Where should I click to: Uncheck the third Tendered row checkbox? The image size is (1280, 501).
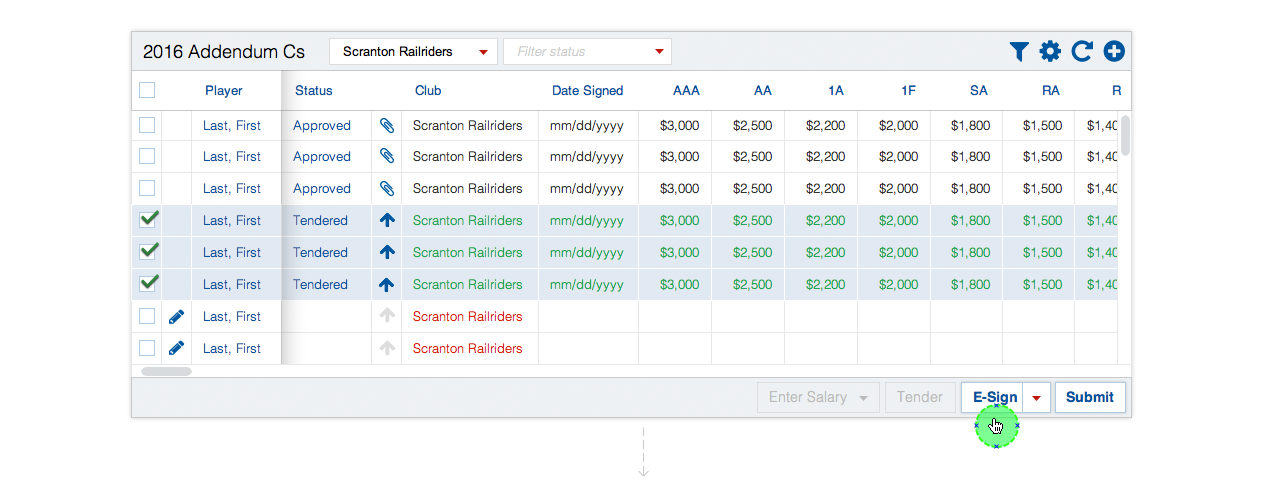tap(148, 283)
